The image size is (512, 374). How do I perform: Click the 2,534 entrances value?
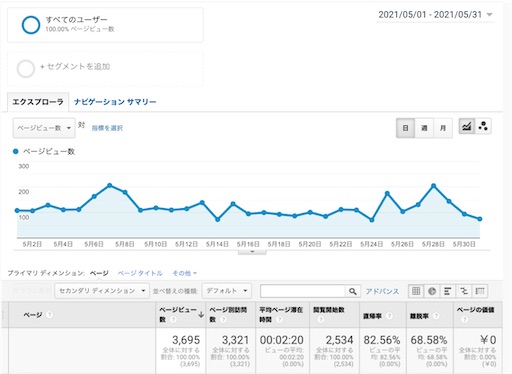(339, 340)
